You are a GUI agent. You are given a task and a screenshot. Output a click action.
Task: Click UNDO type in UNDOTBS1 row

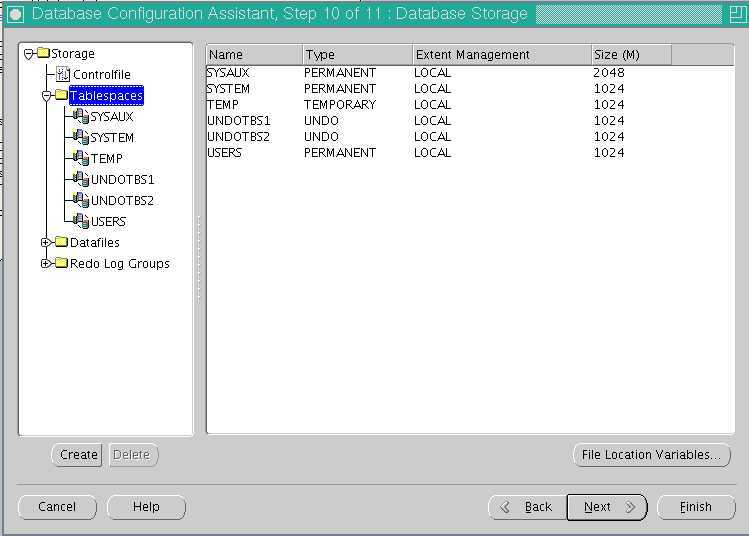pos(321,120)
